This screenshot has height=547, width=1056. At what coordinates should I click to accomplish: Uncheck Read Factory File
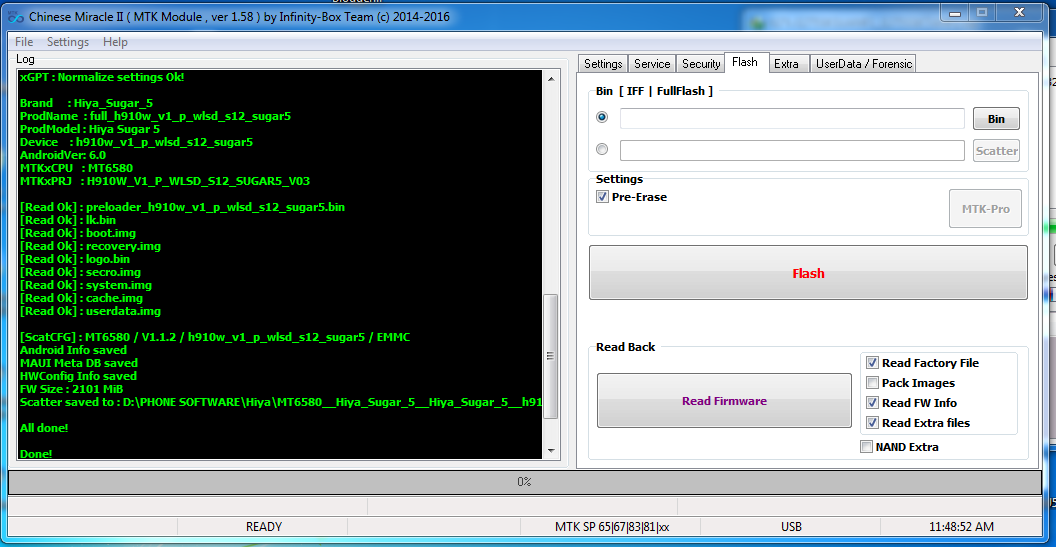(872, 362)
